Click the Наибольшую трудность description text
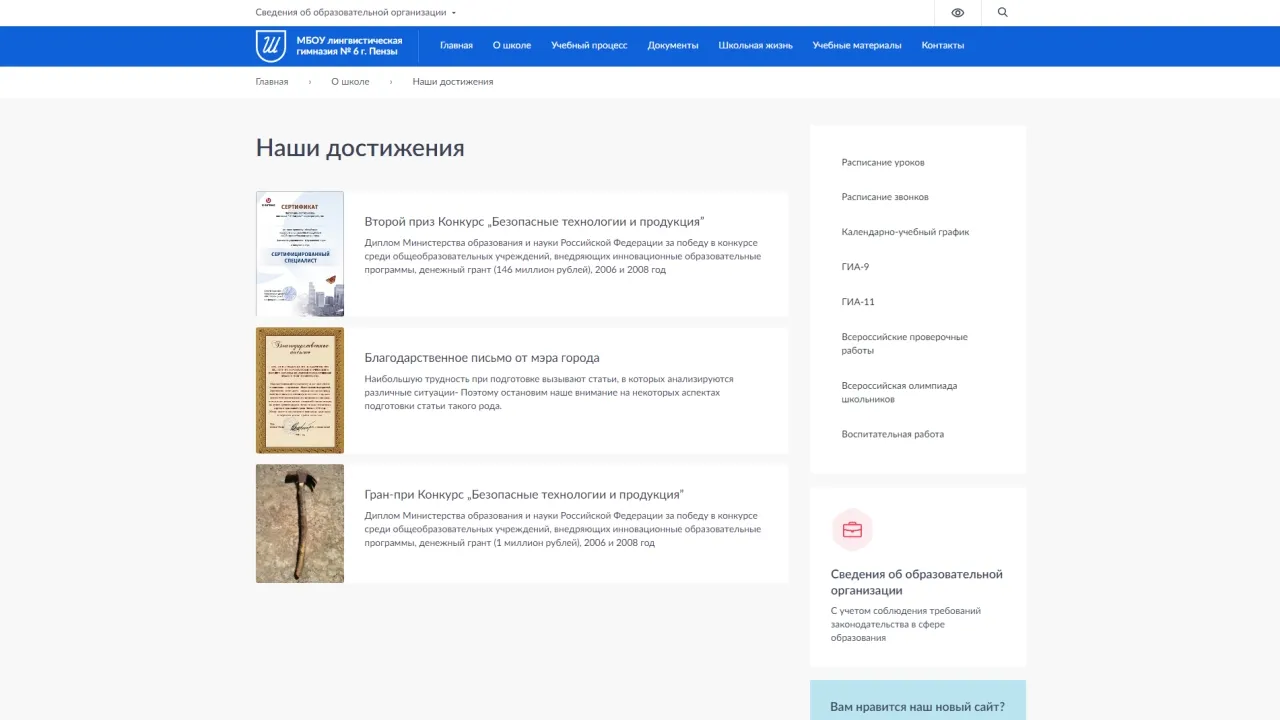1280x720 pixels. click(x=549, y=393)
